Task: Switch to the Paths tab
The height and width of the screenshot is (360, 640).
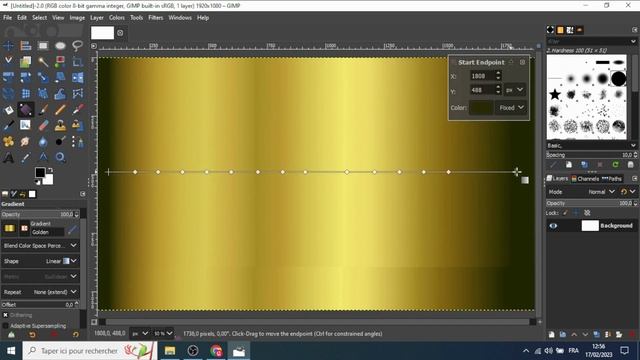Action: [x=612, y=179]
